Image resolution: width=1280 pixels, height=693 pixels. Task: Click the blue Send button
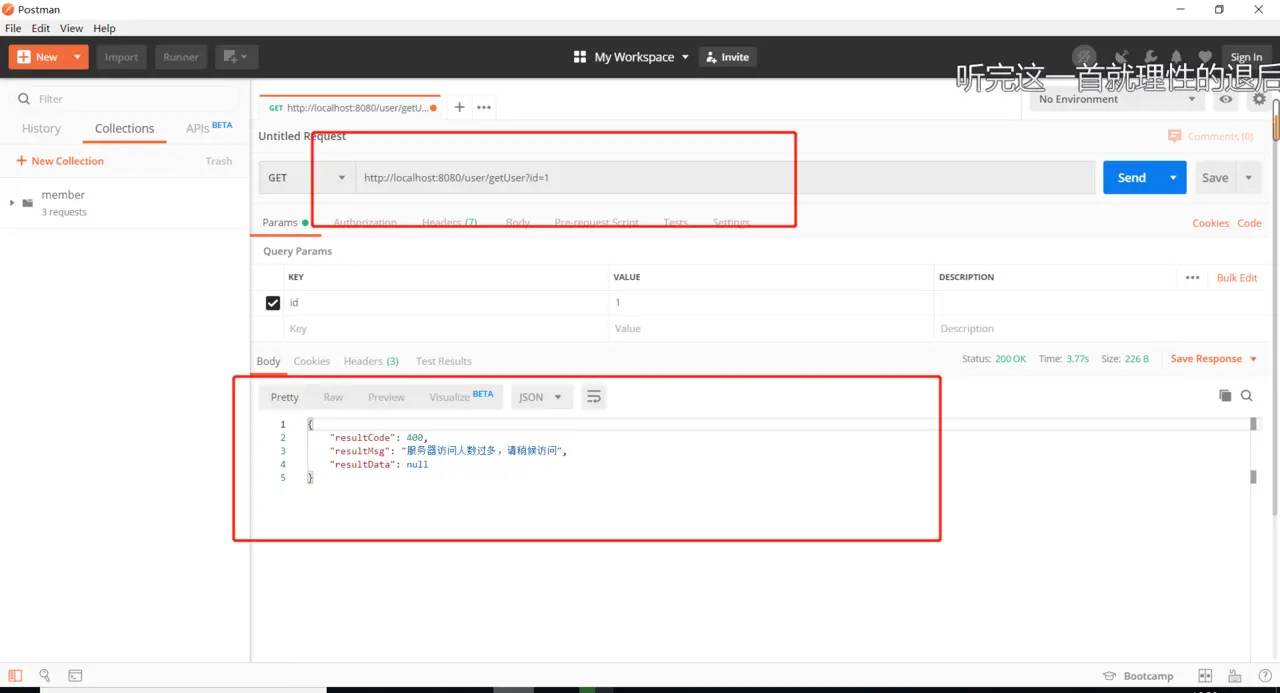point(1132,178)
